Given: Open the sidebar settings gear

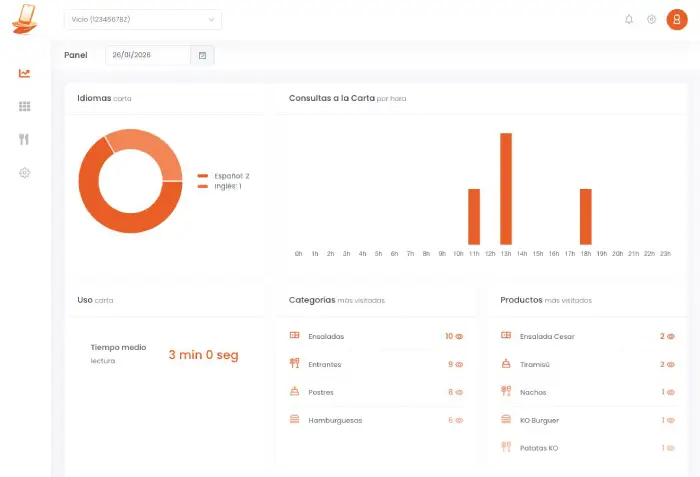Looking at the screenshot, I should (24, 172).
